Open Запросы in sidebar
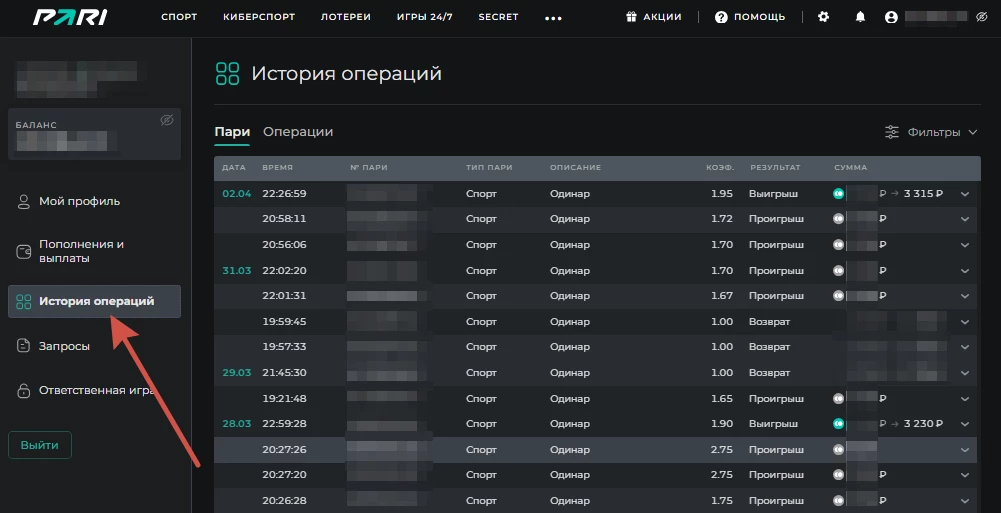1001x513 pixels. [64, 346]
